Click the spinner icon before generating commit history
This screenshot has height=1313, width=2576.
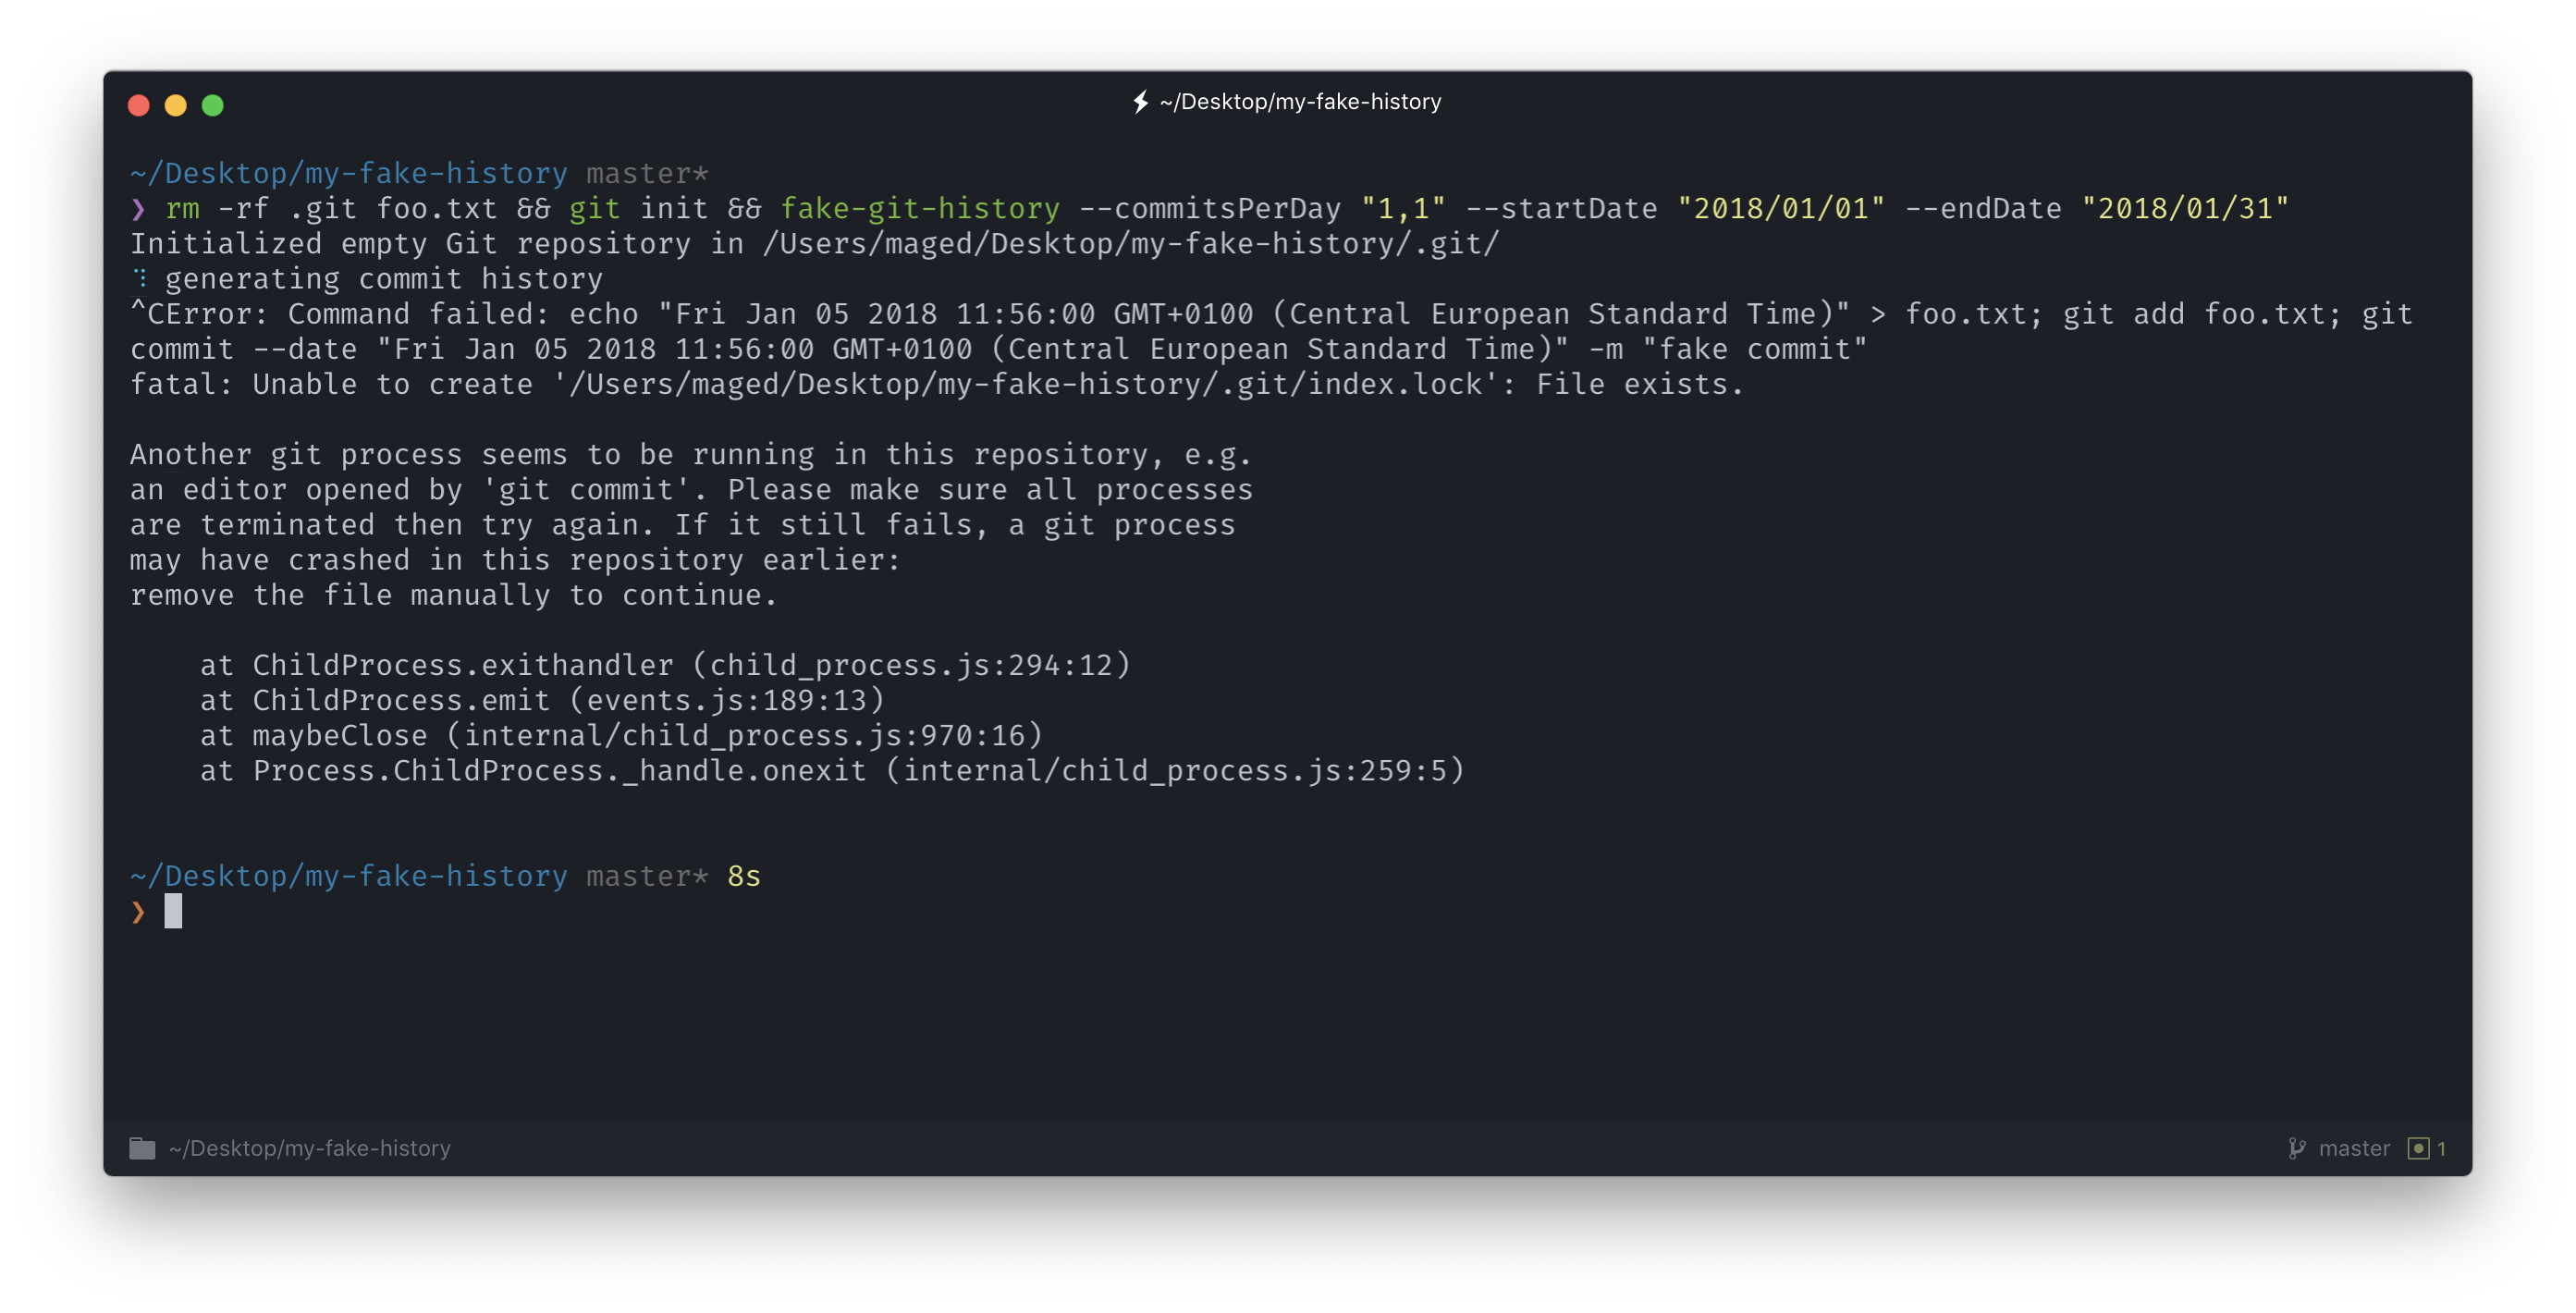point(140,278)
